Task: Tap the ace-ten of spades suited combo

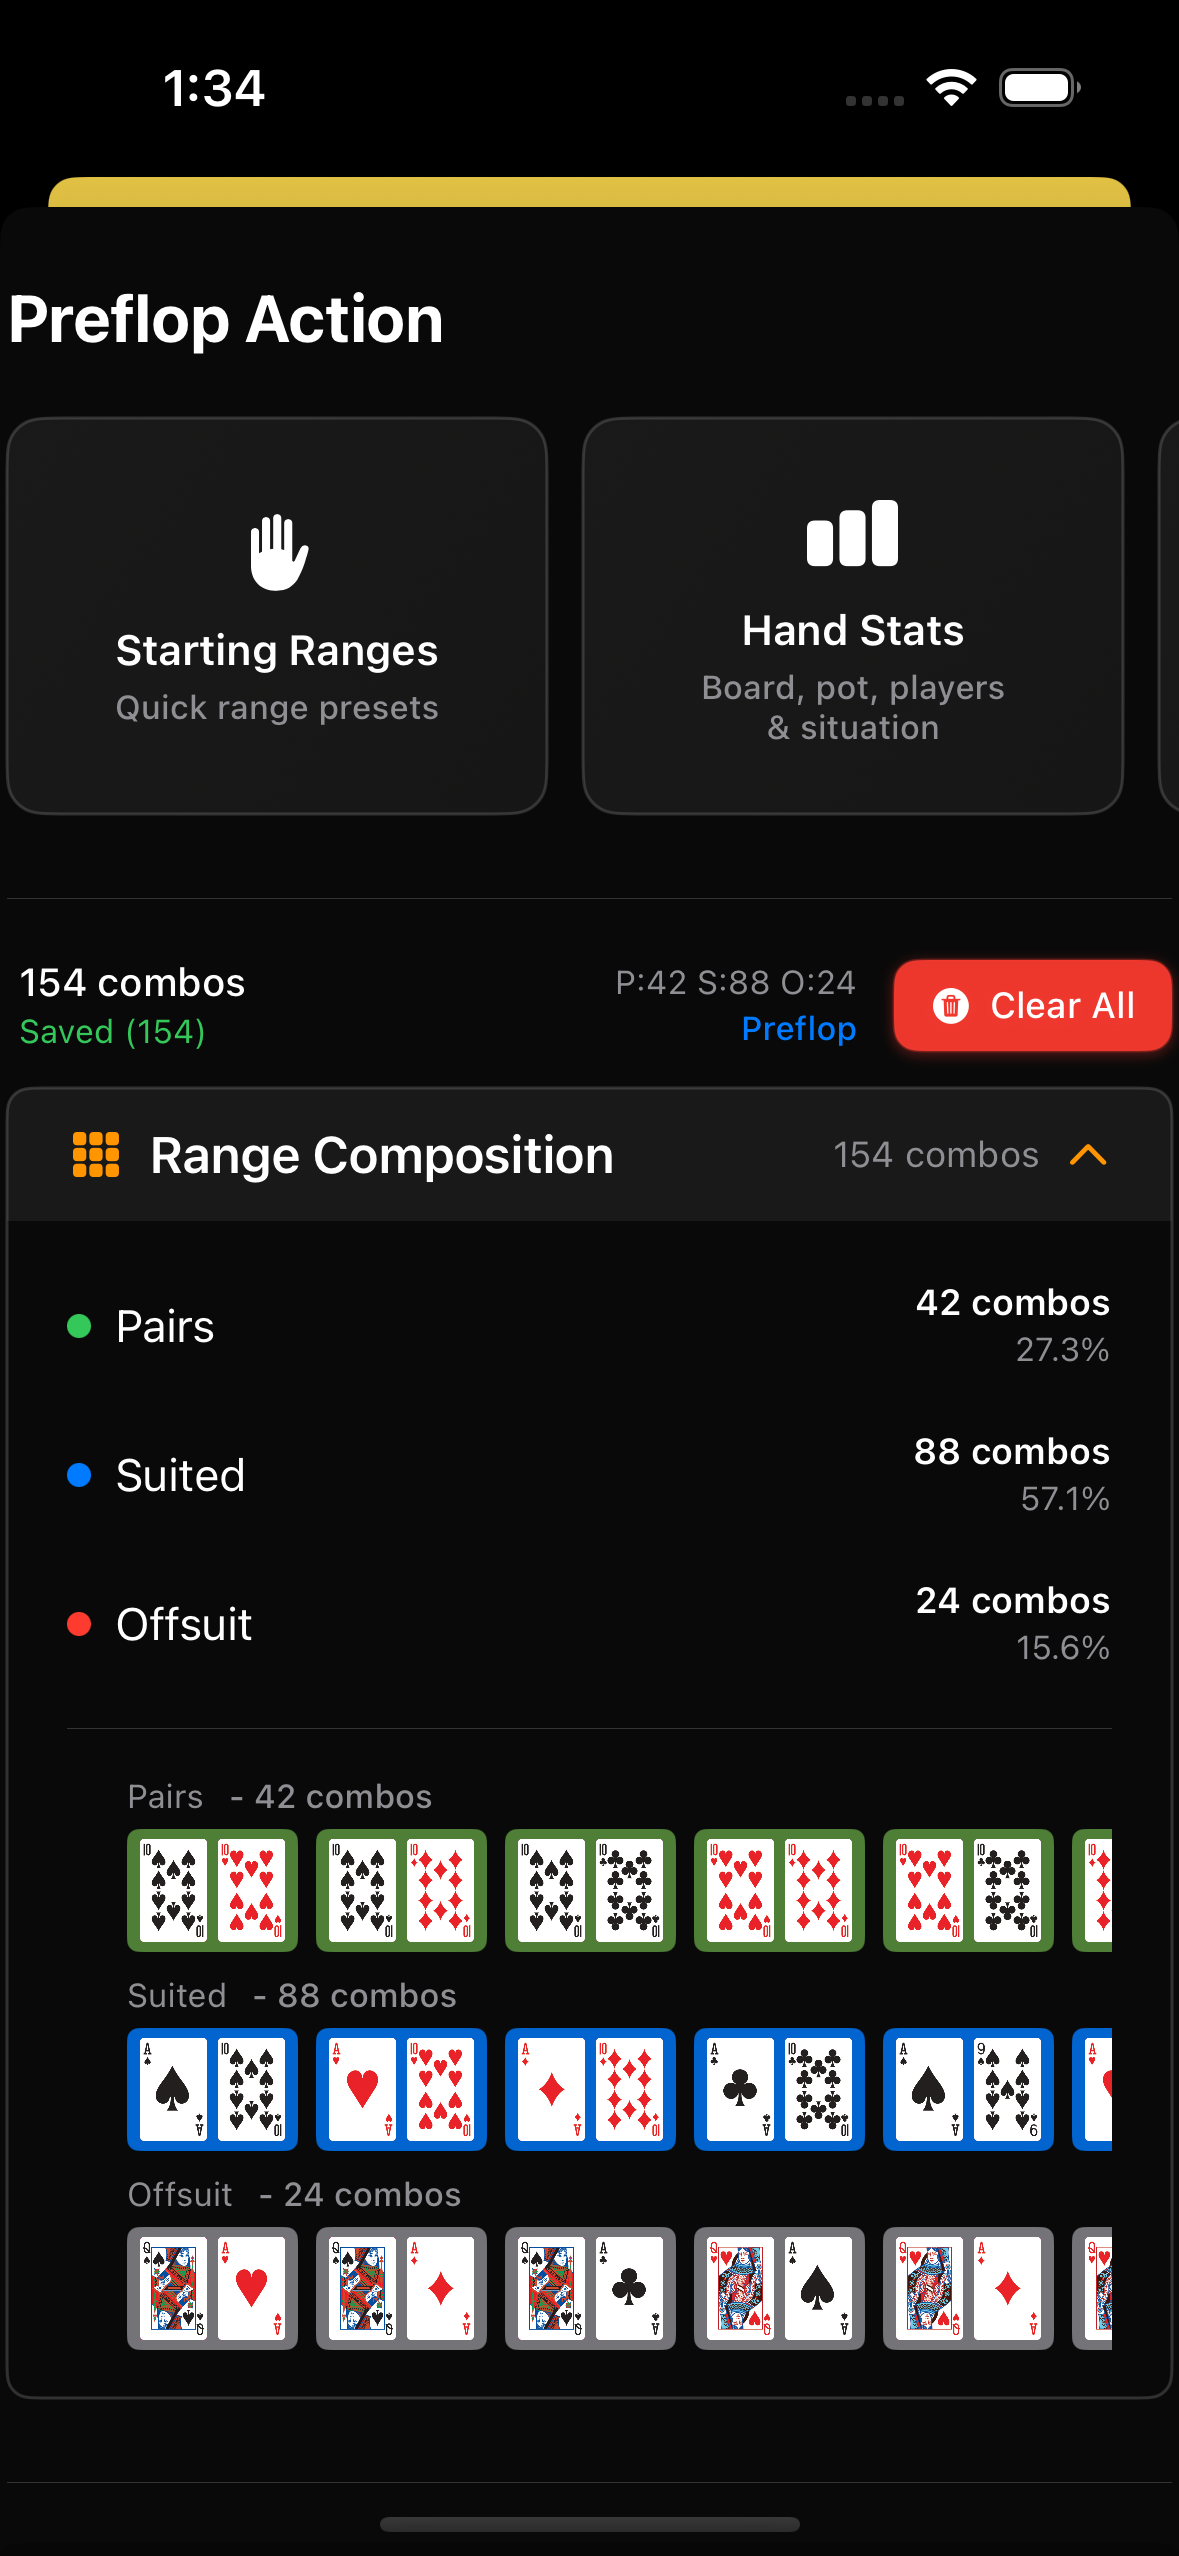Action: coord(212,2090)
